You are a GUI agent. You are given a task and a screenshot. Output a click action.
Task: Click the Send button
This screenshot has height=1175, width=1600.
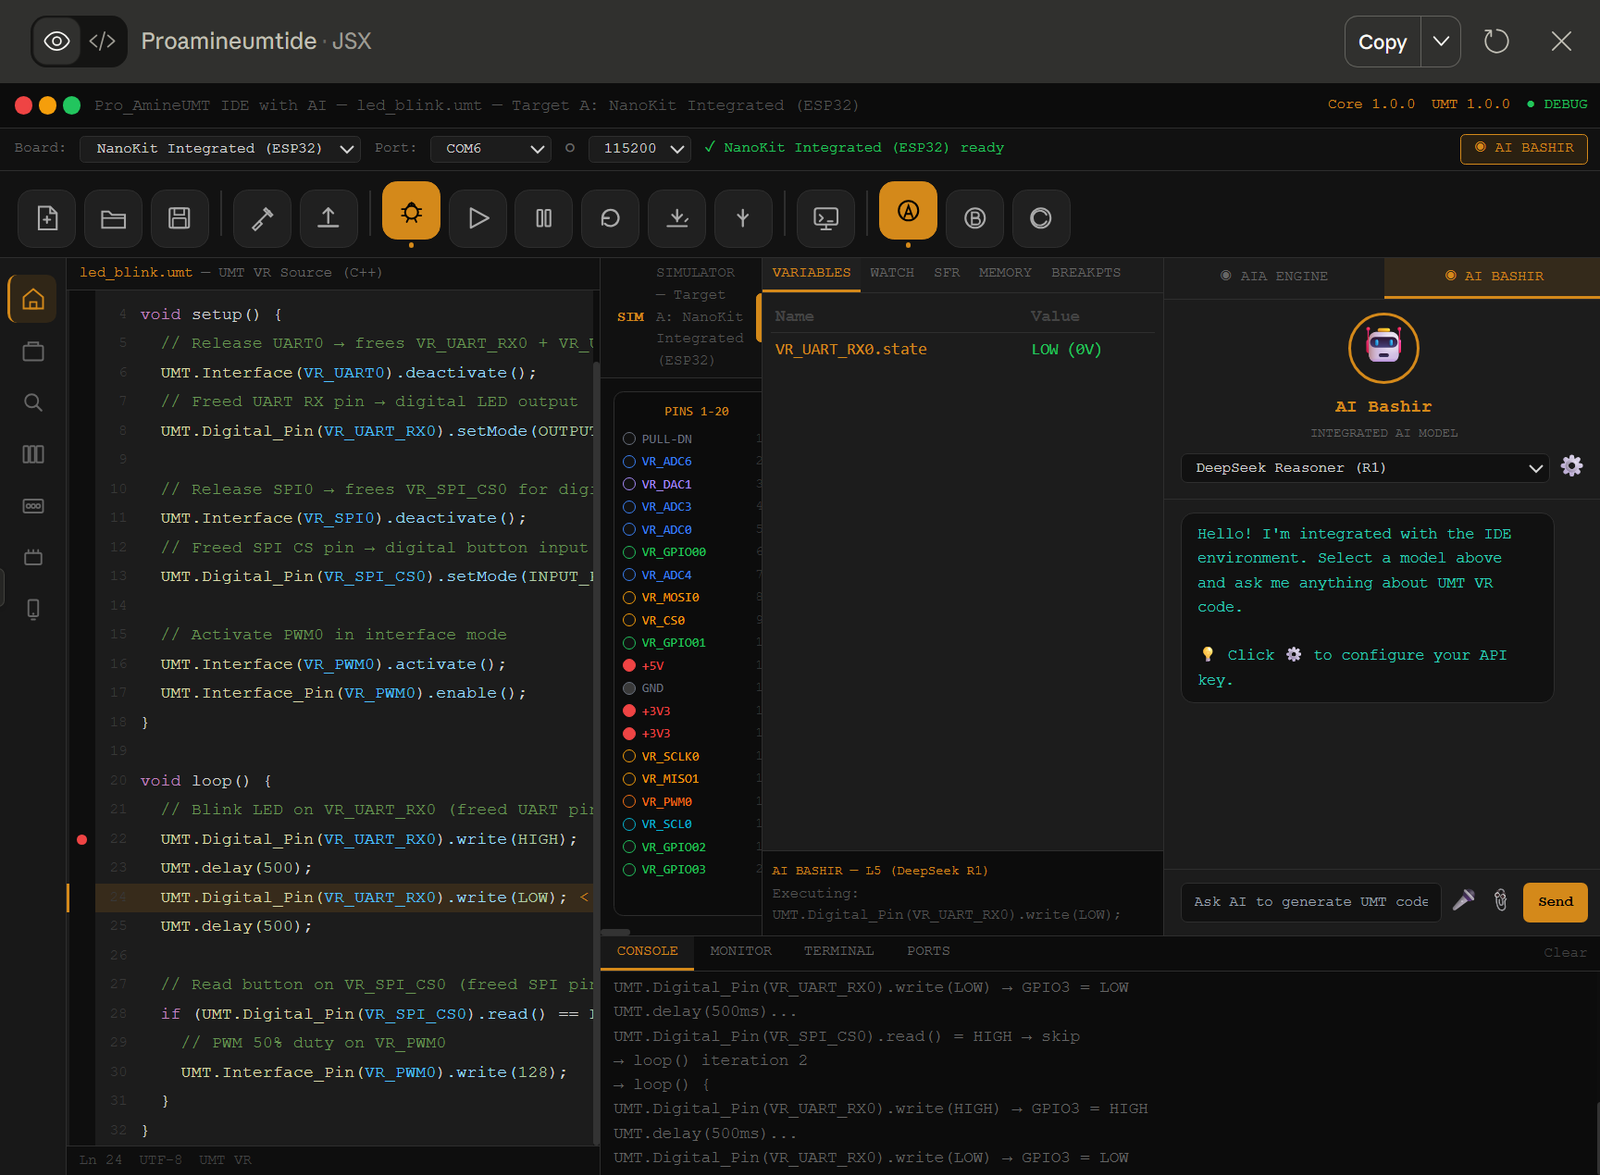coord(1555,902)
